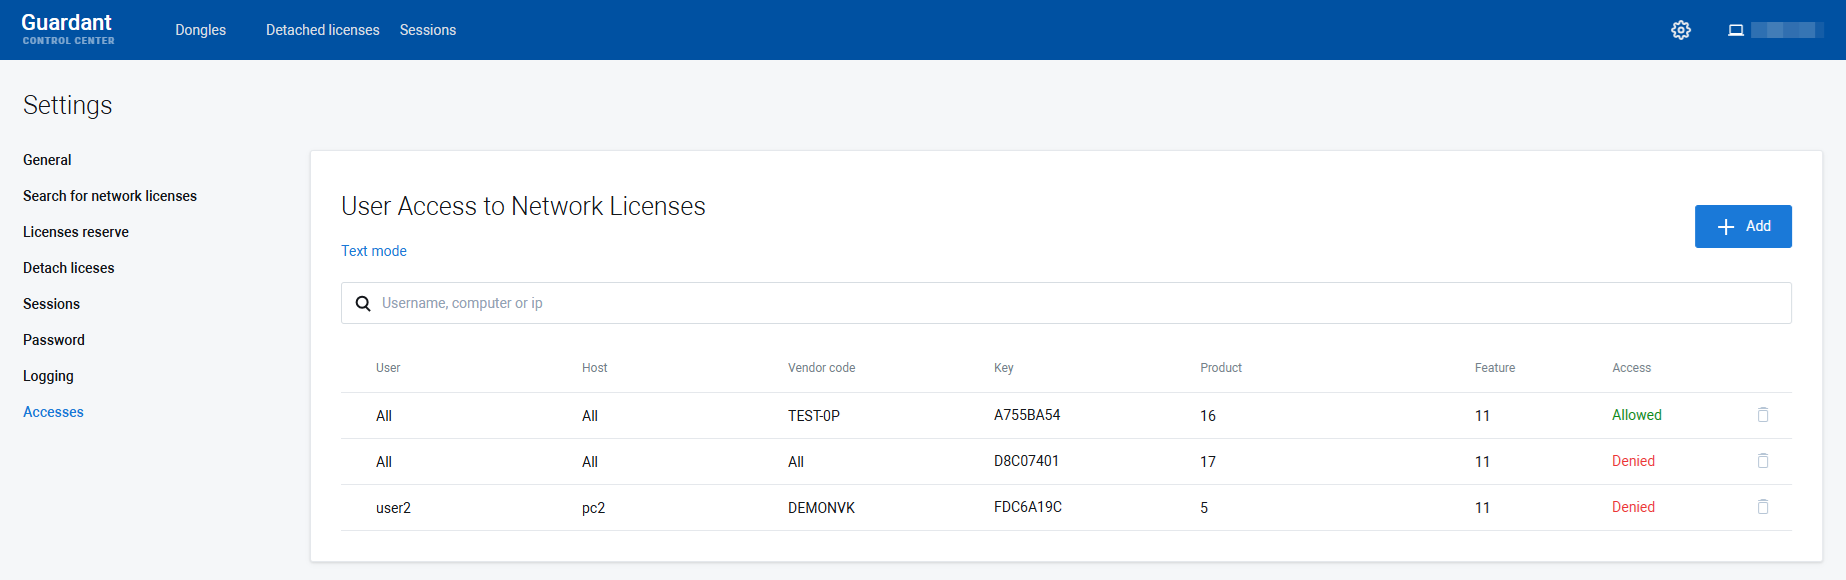This screenshot has height=580, width=1846.
Task: Select Detach liceses in sidebar
Action: (69, 268)
